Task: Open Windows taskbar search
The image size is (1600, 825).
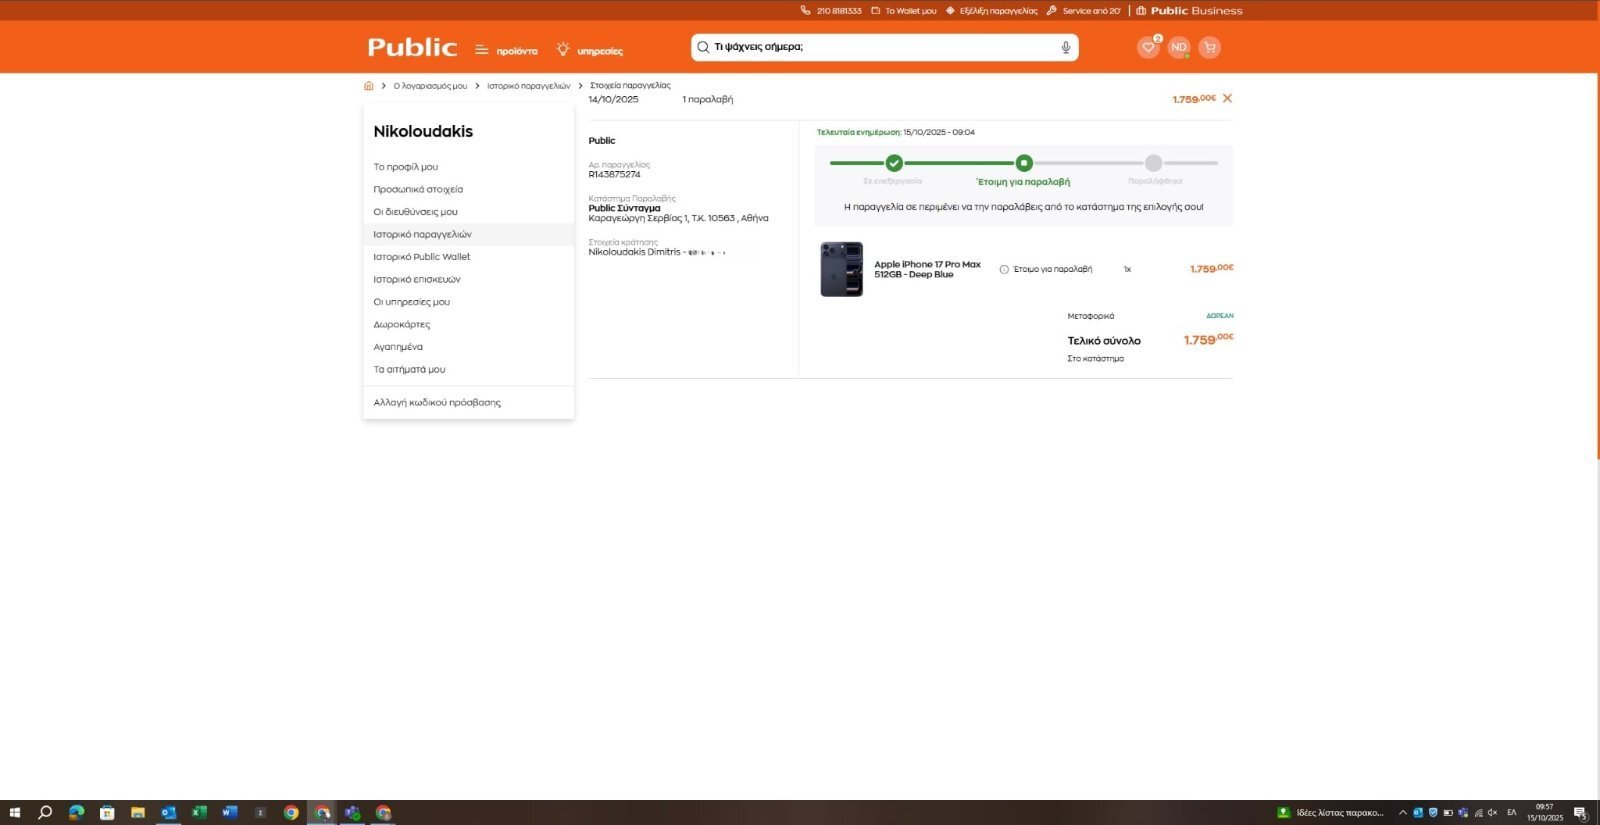Action: tap(45, 813)
